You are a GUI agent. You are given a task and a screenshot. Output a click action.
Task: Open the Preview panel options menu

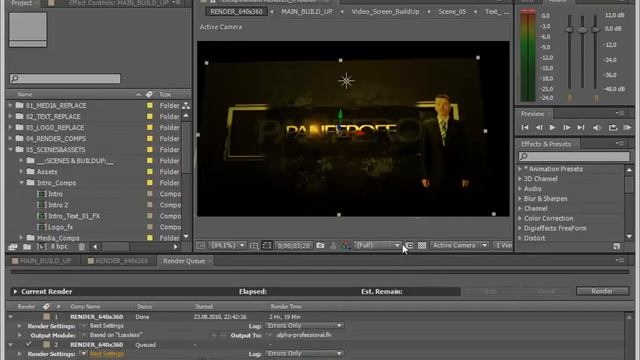[x=620, y=113]
